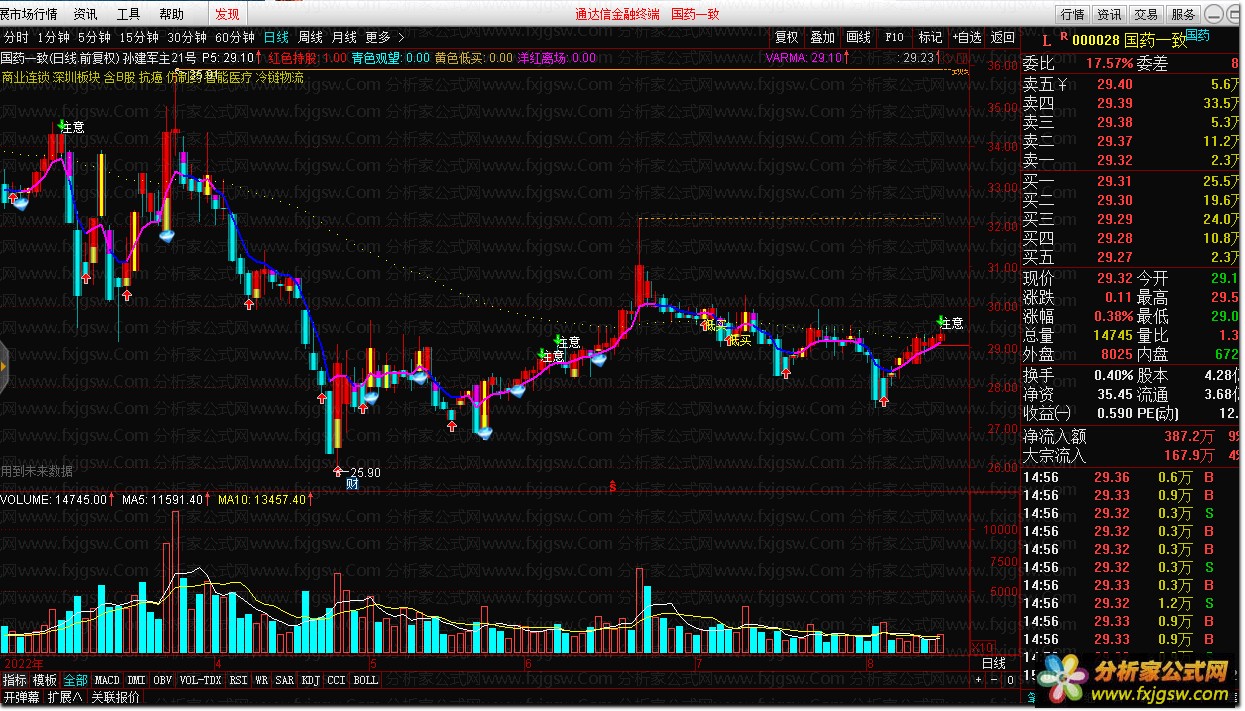Select the SAR indicator tab

(285, 679)
